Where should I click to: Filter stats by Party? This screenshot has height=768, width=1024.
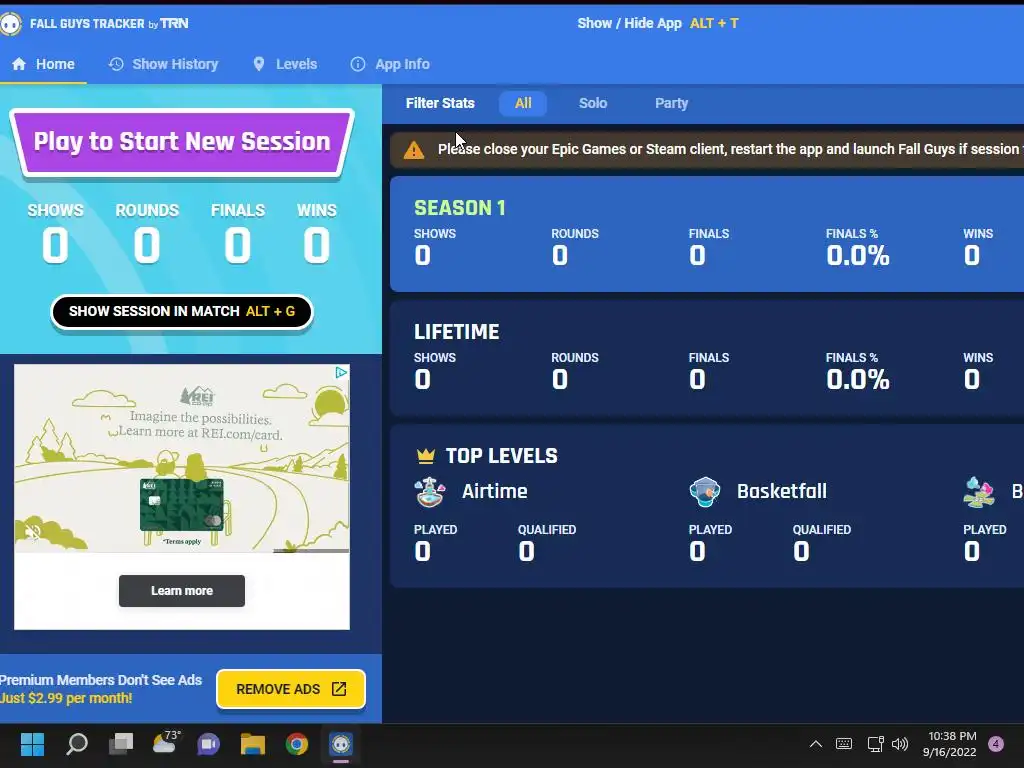tap(671, 103)
